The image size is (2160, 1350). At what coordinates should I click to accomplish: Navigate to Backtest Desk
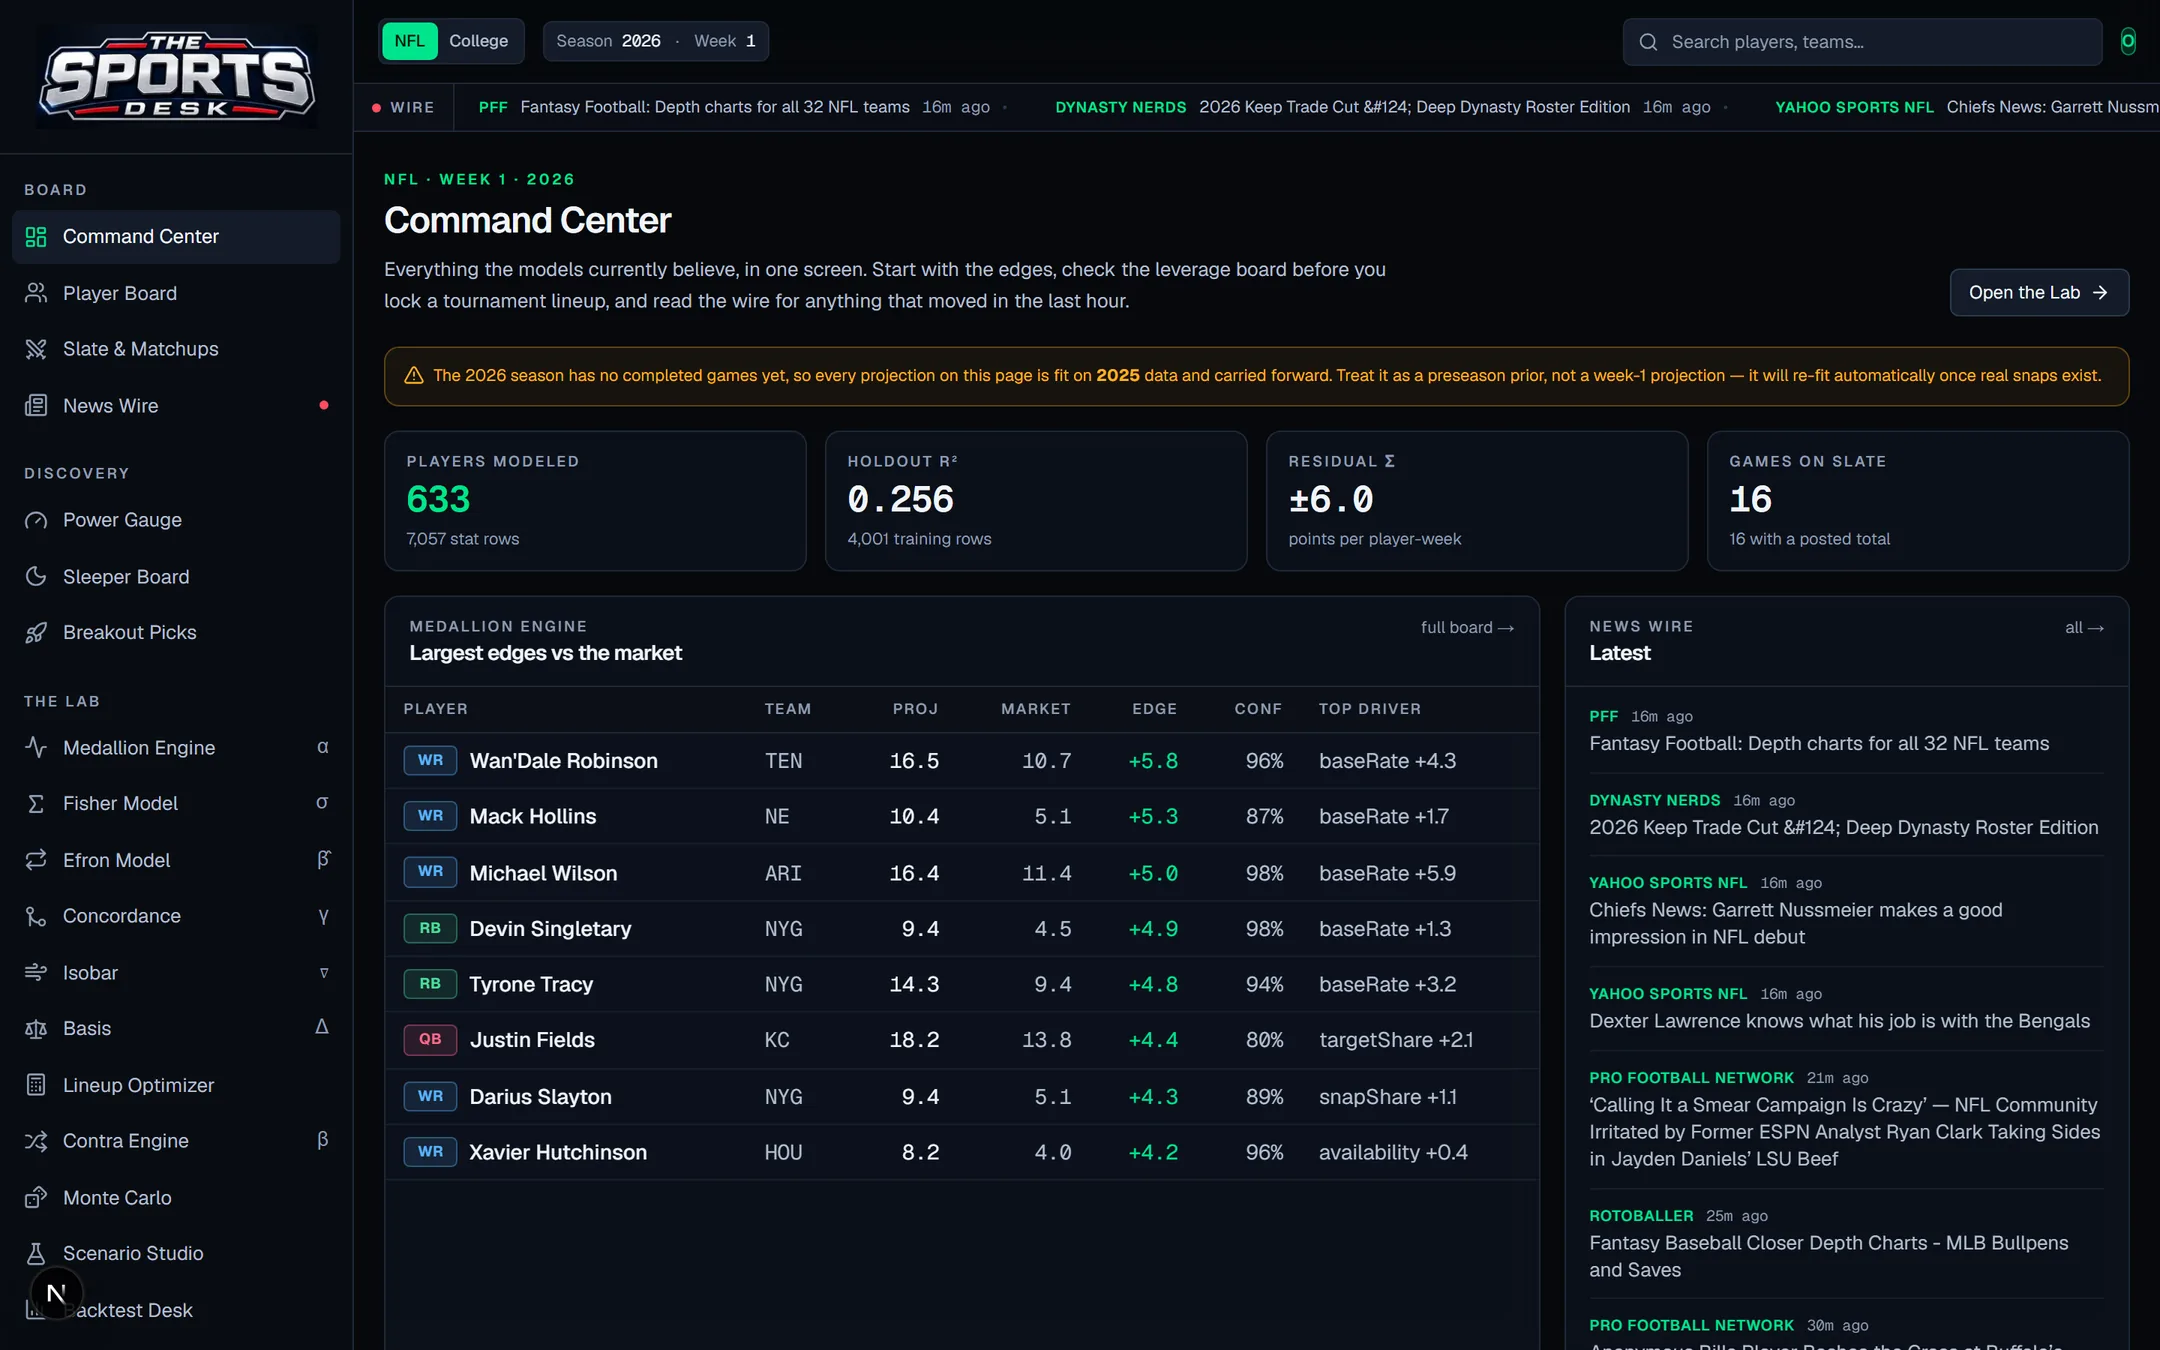[176, 1310]
